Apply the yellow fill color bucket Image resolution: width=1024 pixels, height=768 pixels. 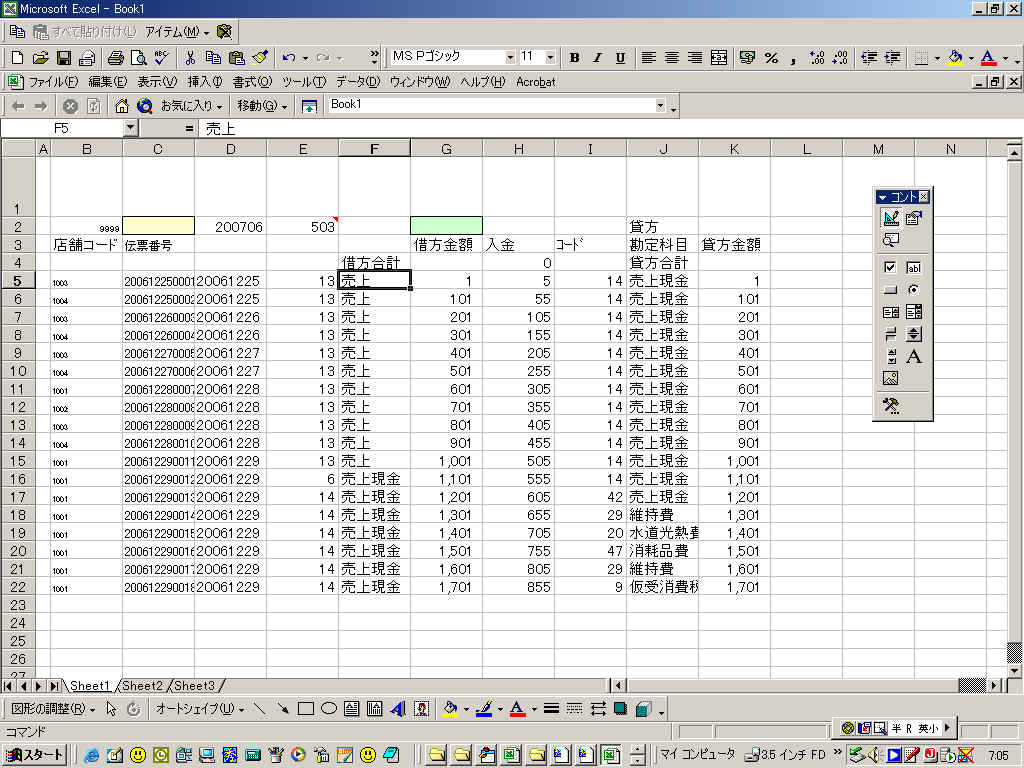[x=955, y=57]
